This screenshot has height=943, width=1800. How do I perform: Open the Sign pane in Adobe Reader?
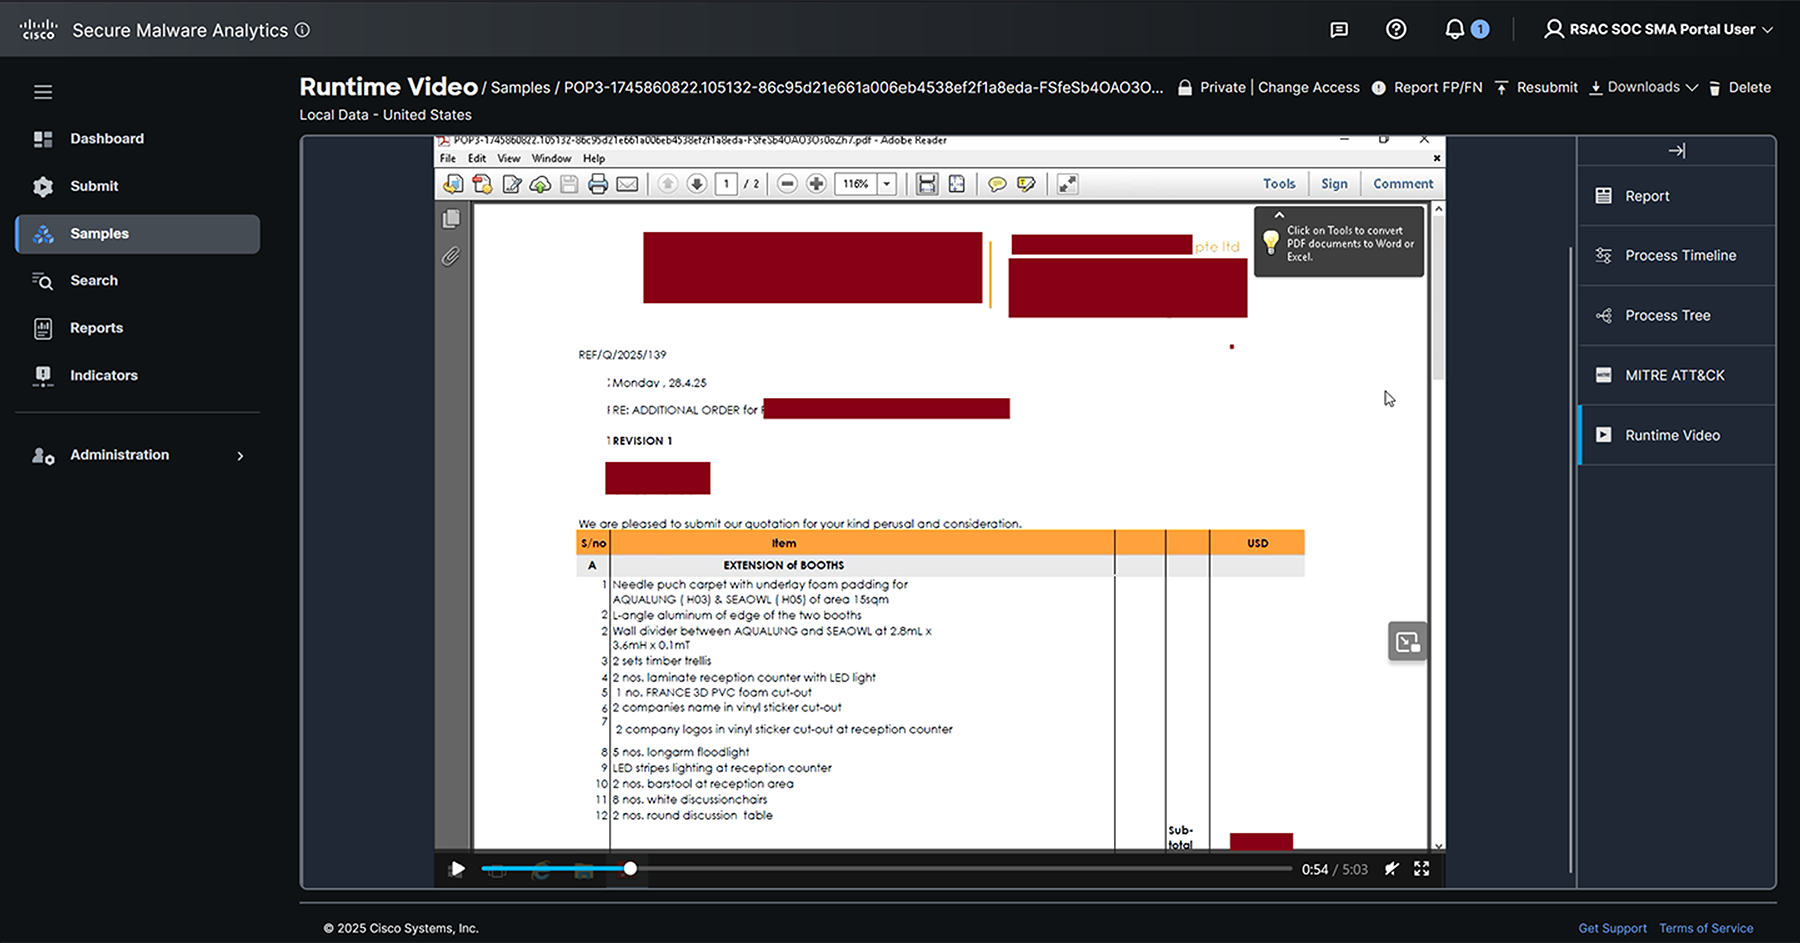(x=1334, y=184)
